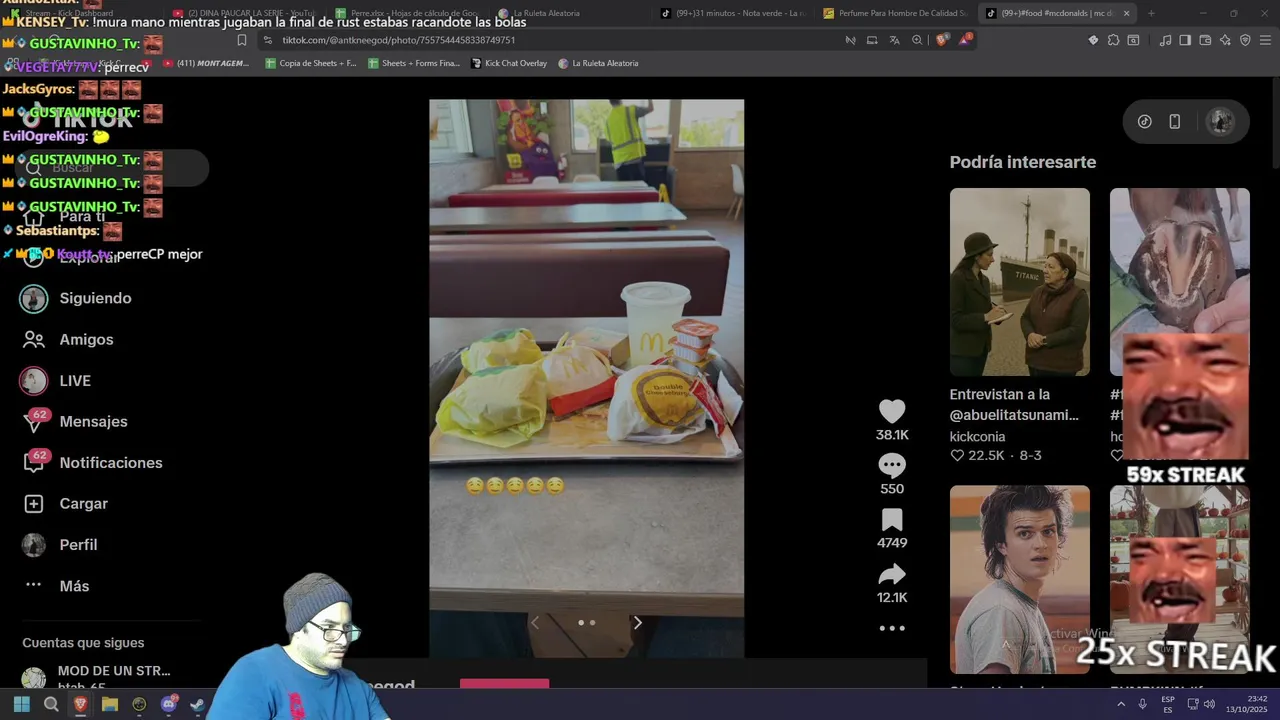Open the curly-haired man video thumbnail
Image resolution: width=1280 pixels, height=720 pixels.
1019,579
